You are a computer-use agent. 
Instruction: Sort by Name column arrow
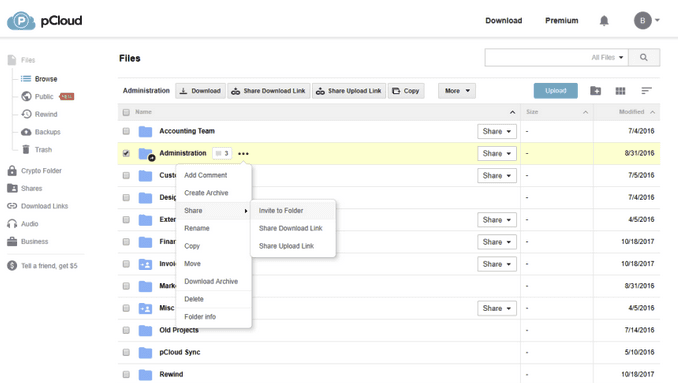[x=512, y=112]
